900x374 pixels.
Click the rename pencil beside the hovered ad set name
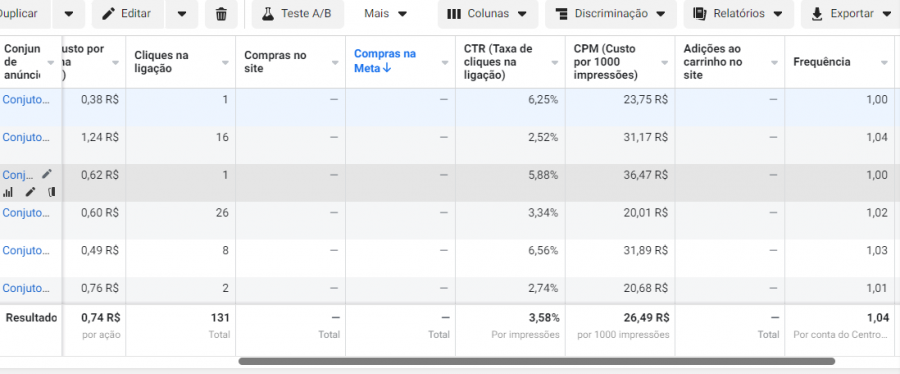click(x=47, y=174)
